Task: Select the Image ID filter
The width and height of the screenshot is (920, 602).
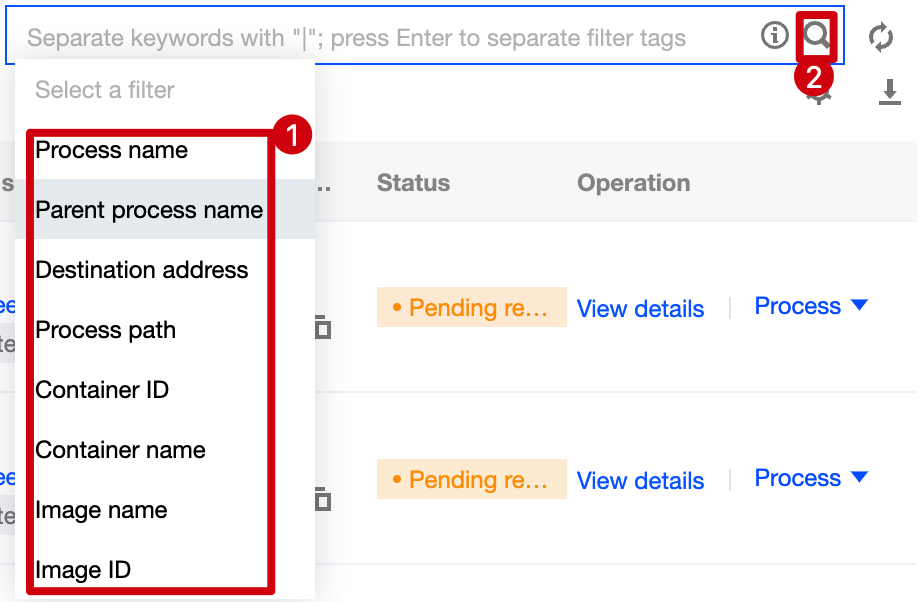Action: [x=83, y=570]
